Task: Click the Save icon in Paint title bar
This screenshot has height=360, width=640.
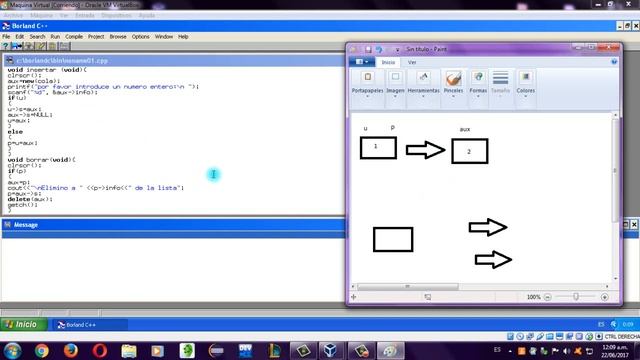Action: pyautogui.click(x=368, y=49)
